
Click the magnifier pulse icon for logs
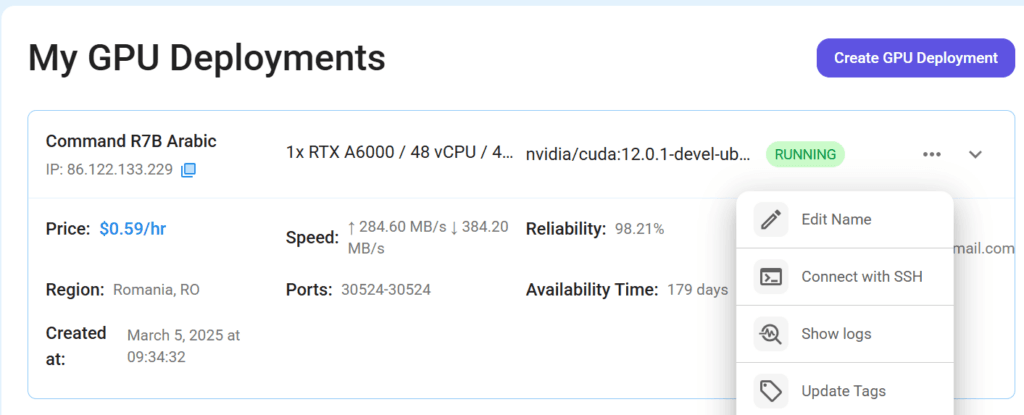(771, 334)
